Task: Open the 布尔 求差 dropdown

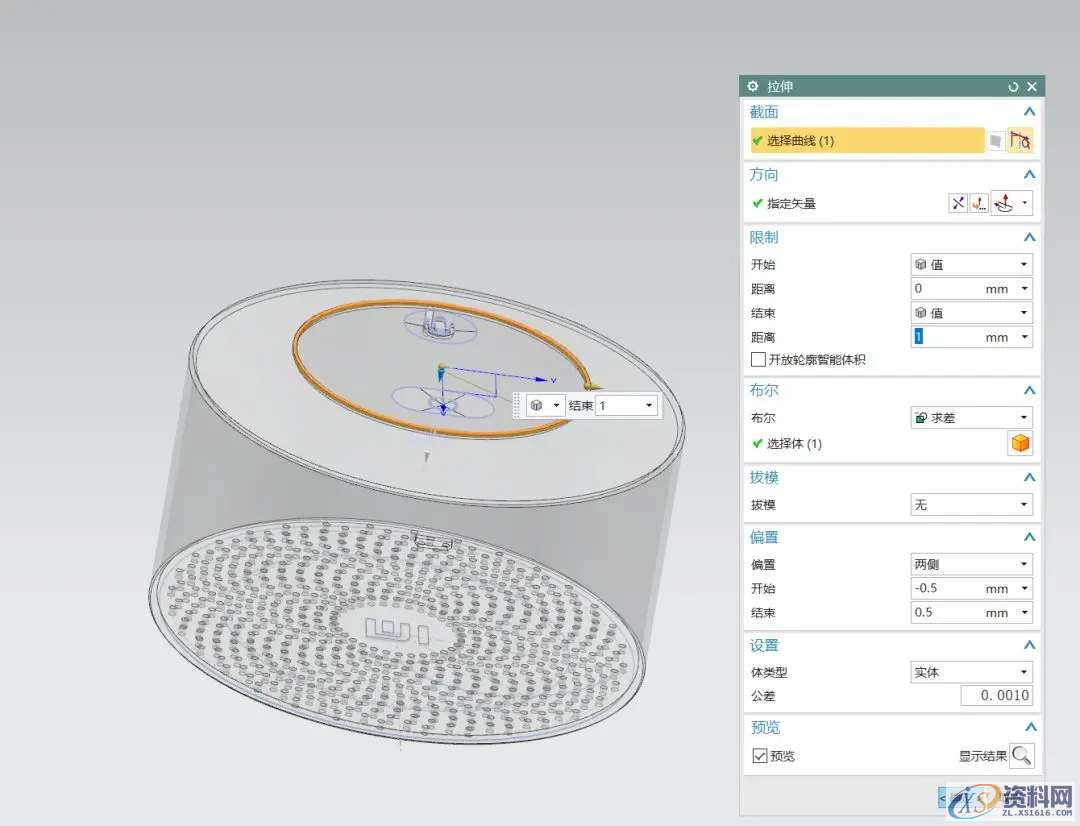Action: point(971,418)
